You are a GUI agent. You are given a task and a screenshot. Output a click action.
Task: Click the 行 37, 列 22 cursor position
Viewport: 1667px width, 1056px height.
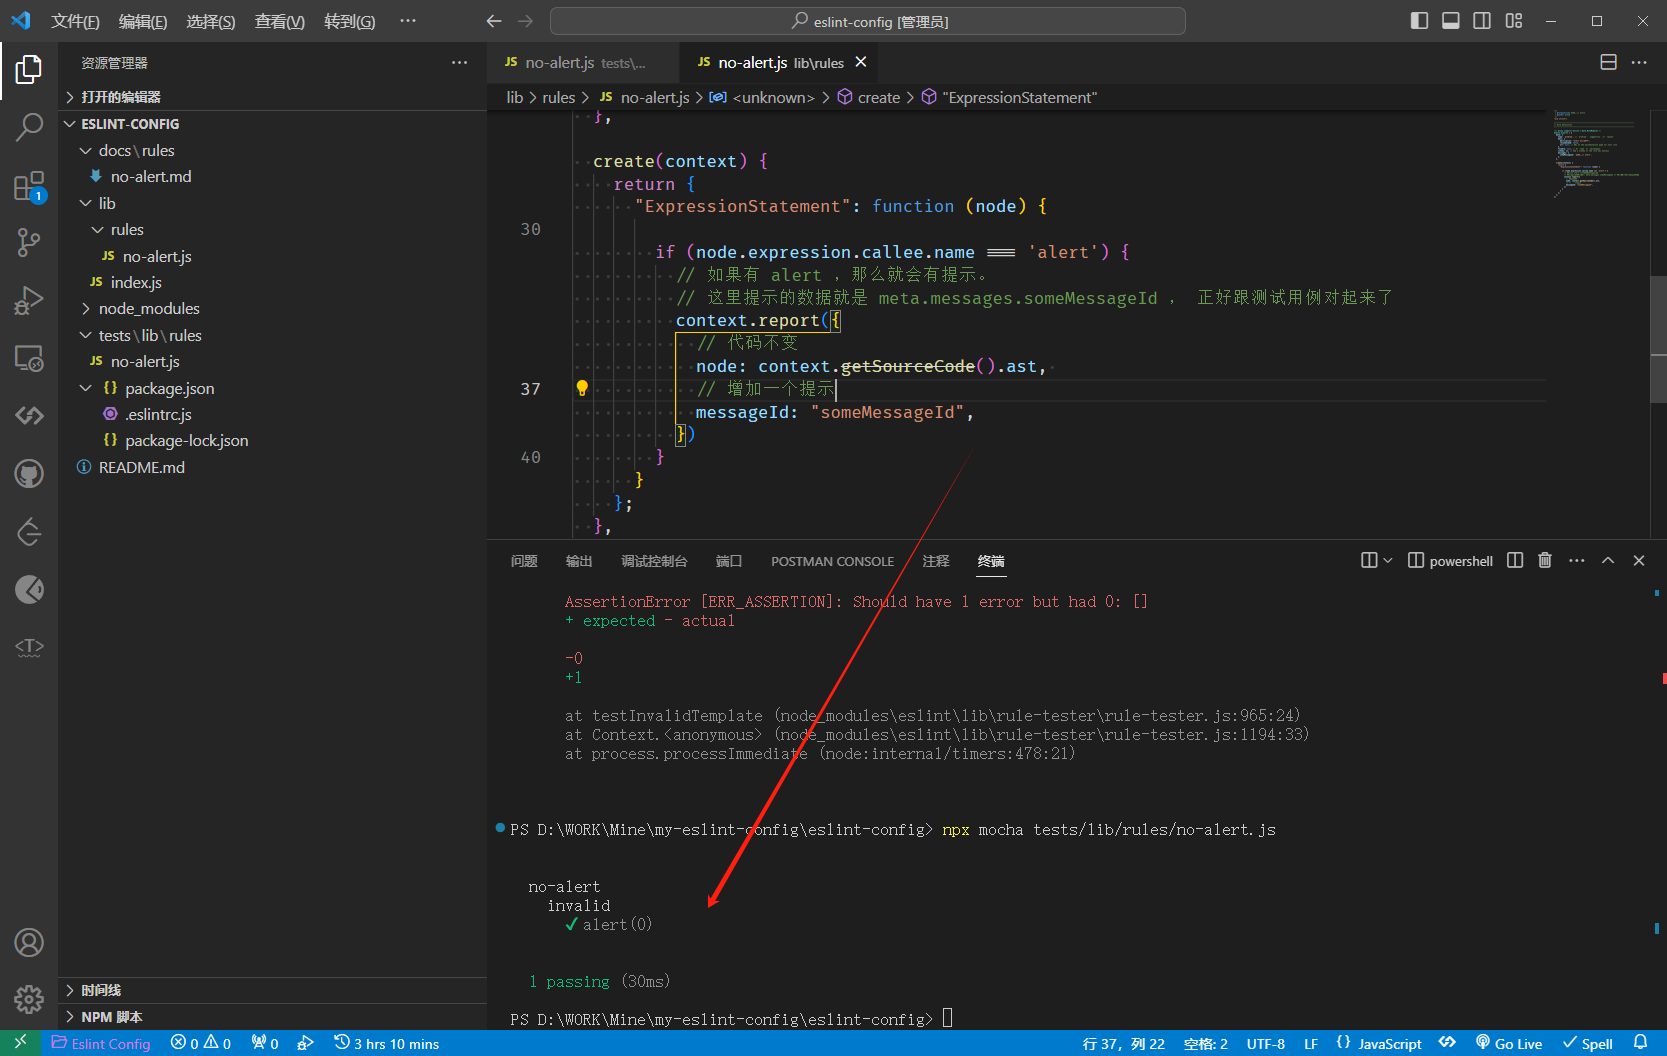coord(1123,1043)
